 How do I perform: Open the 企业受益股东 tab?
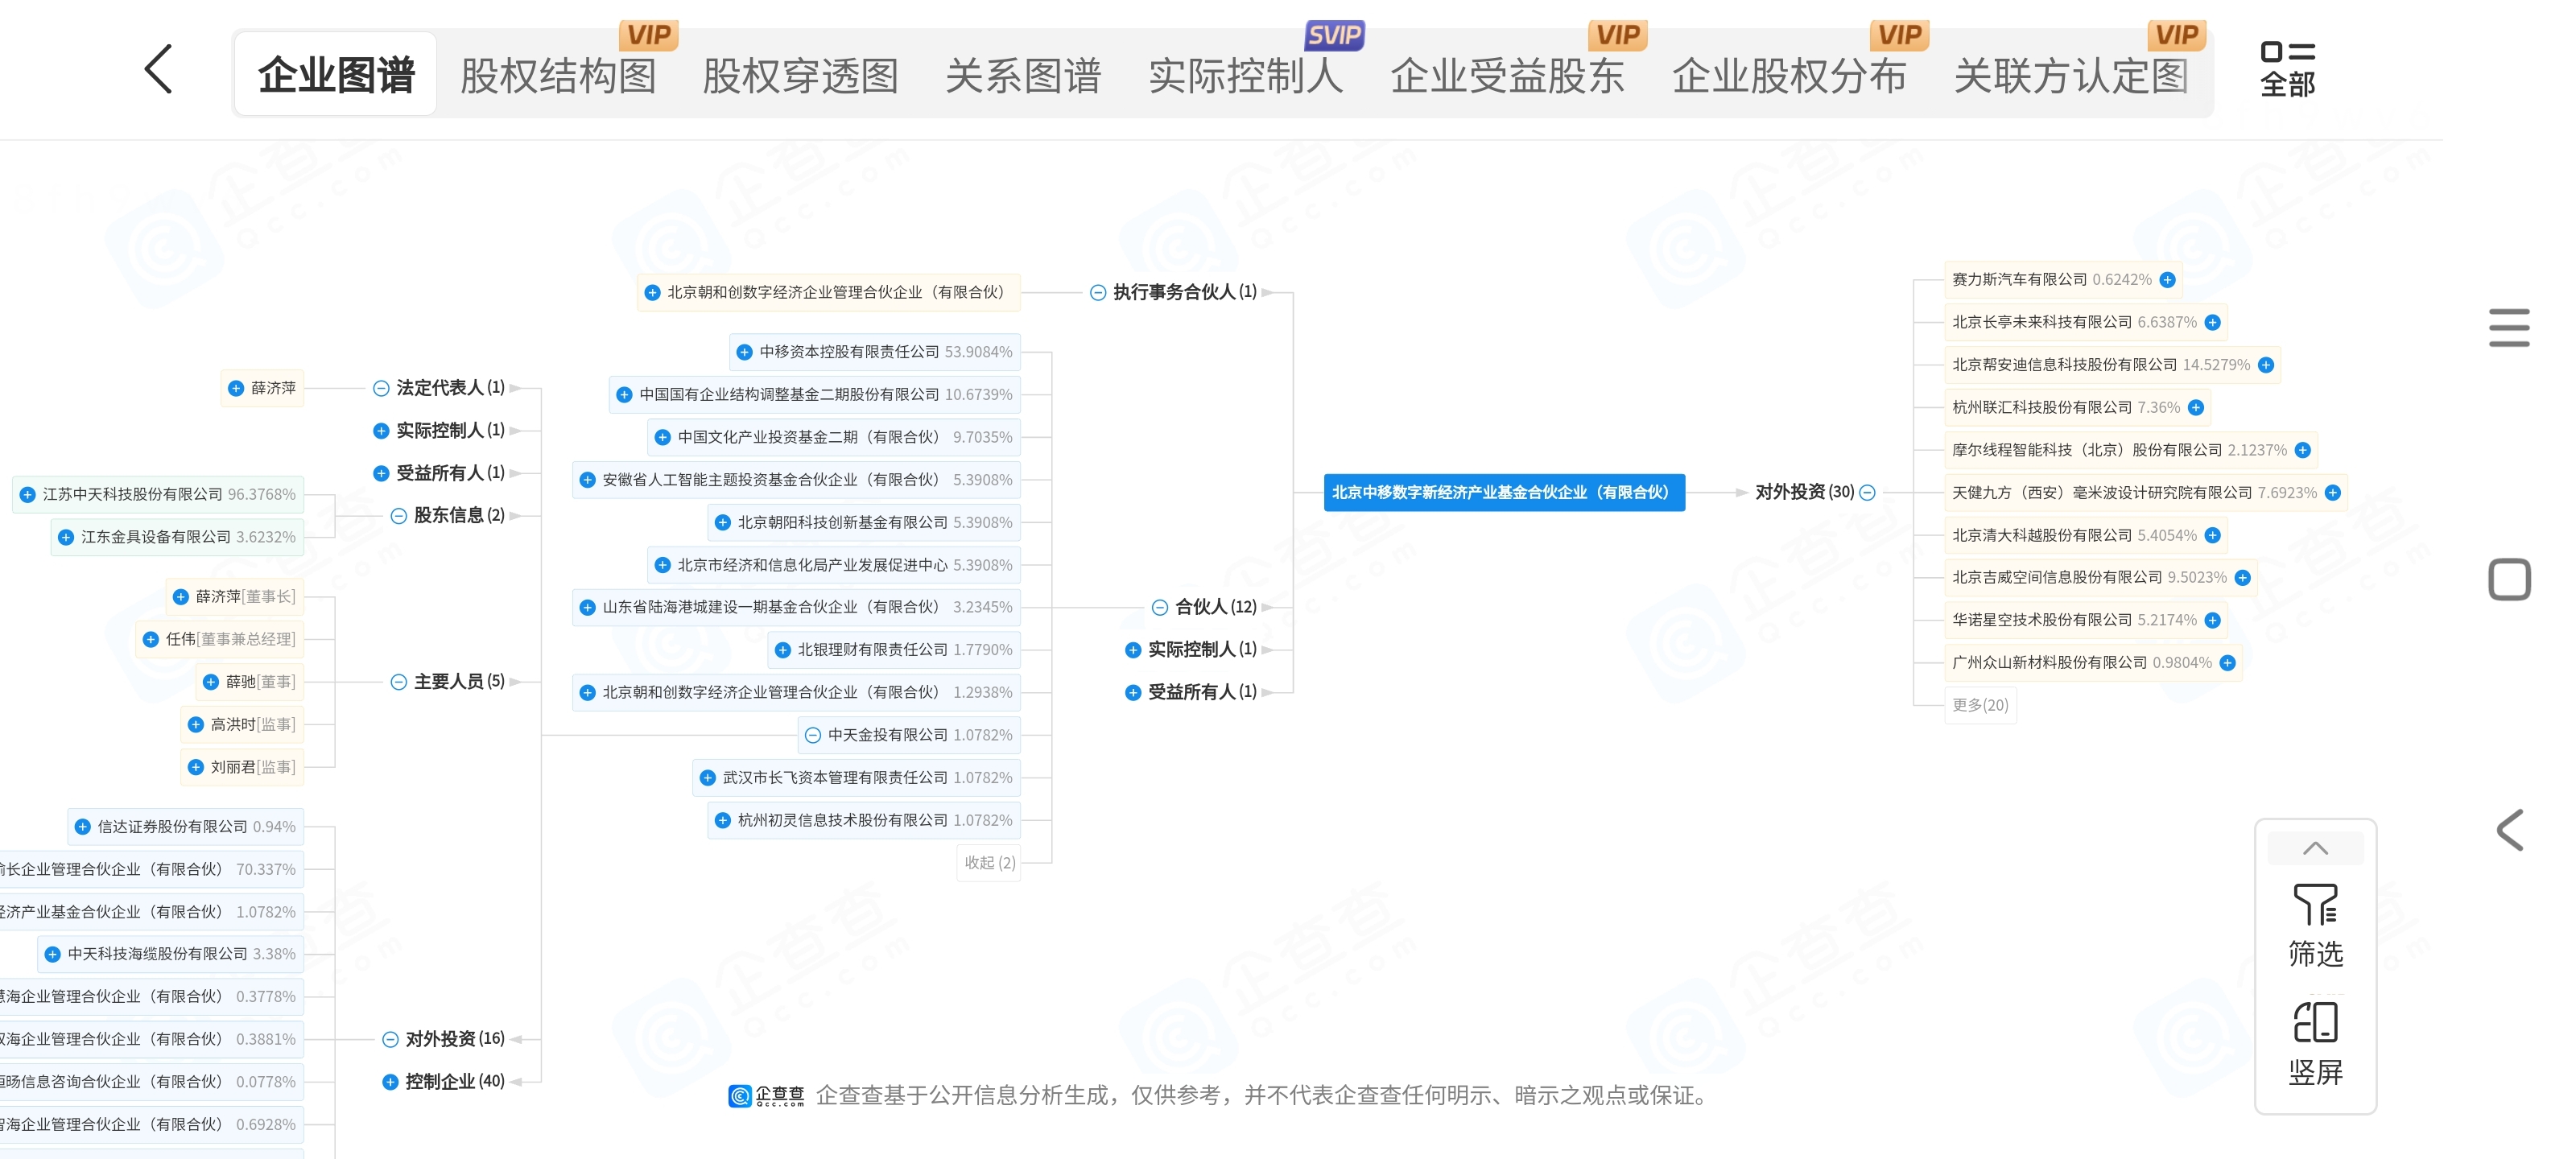click(1508, 76)
